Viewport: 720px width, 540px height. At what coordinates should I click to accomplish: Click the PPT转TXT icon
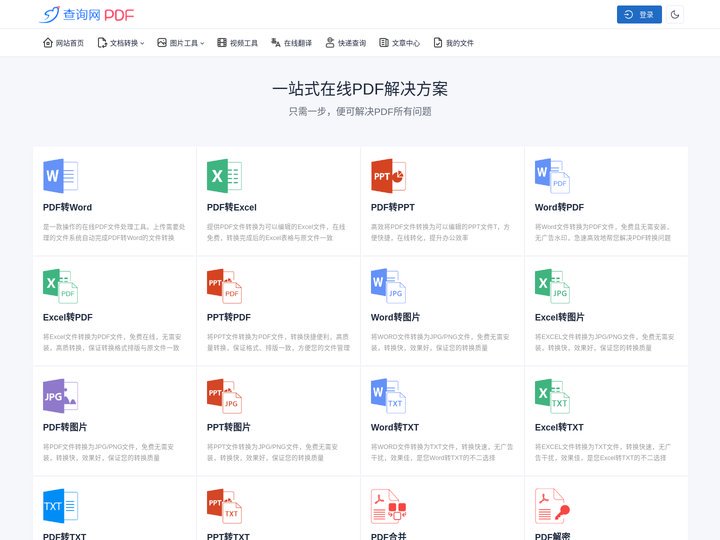[225, 506]
